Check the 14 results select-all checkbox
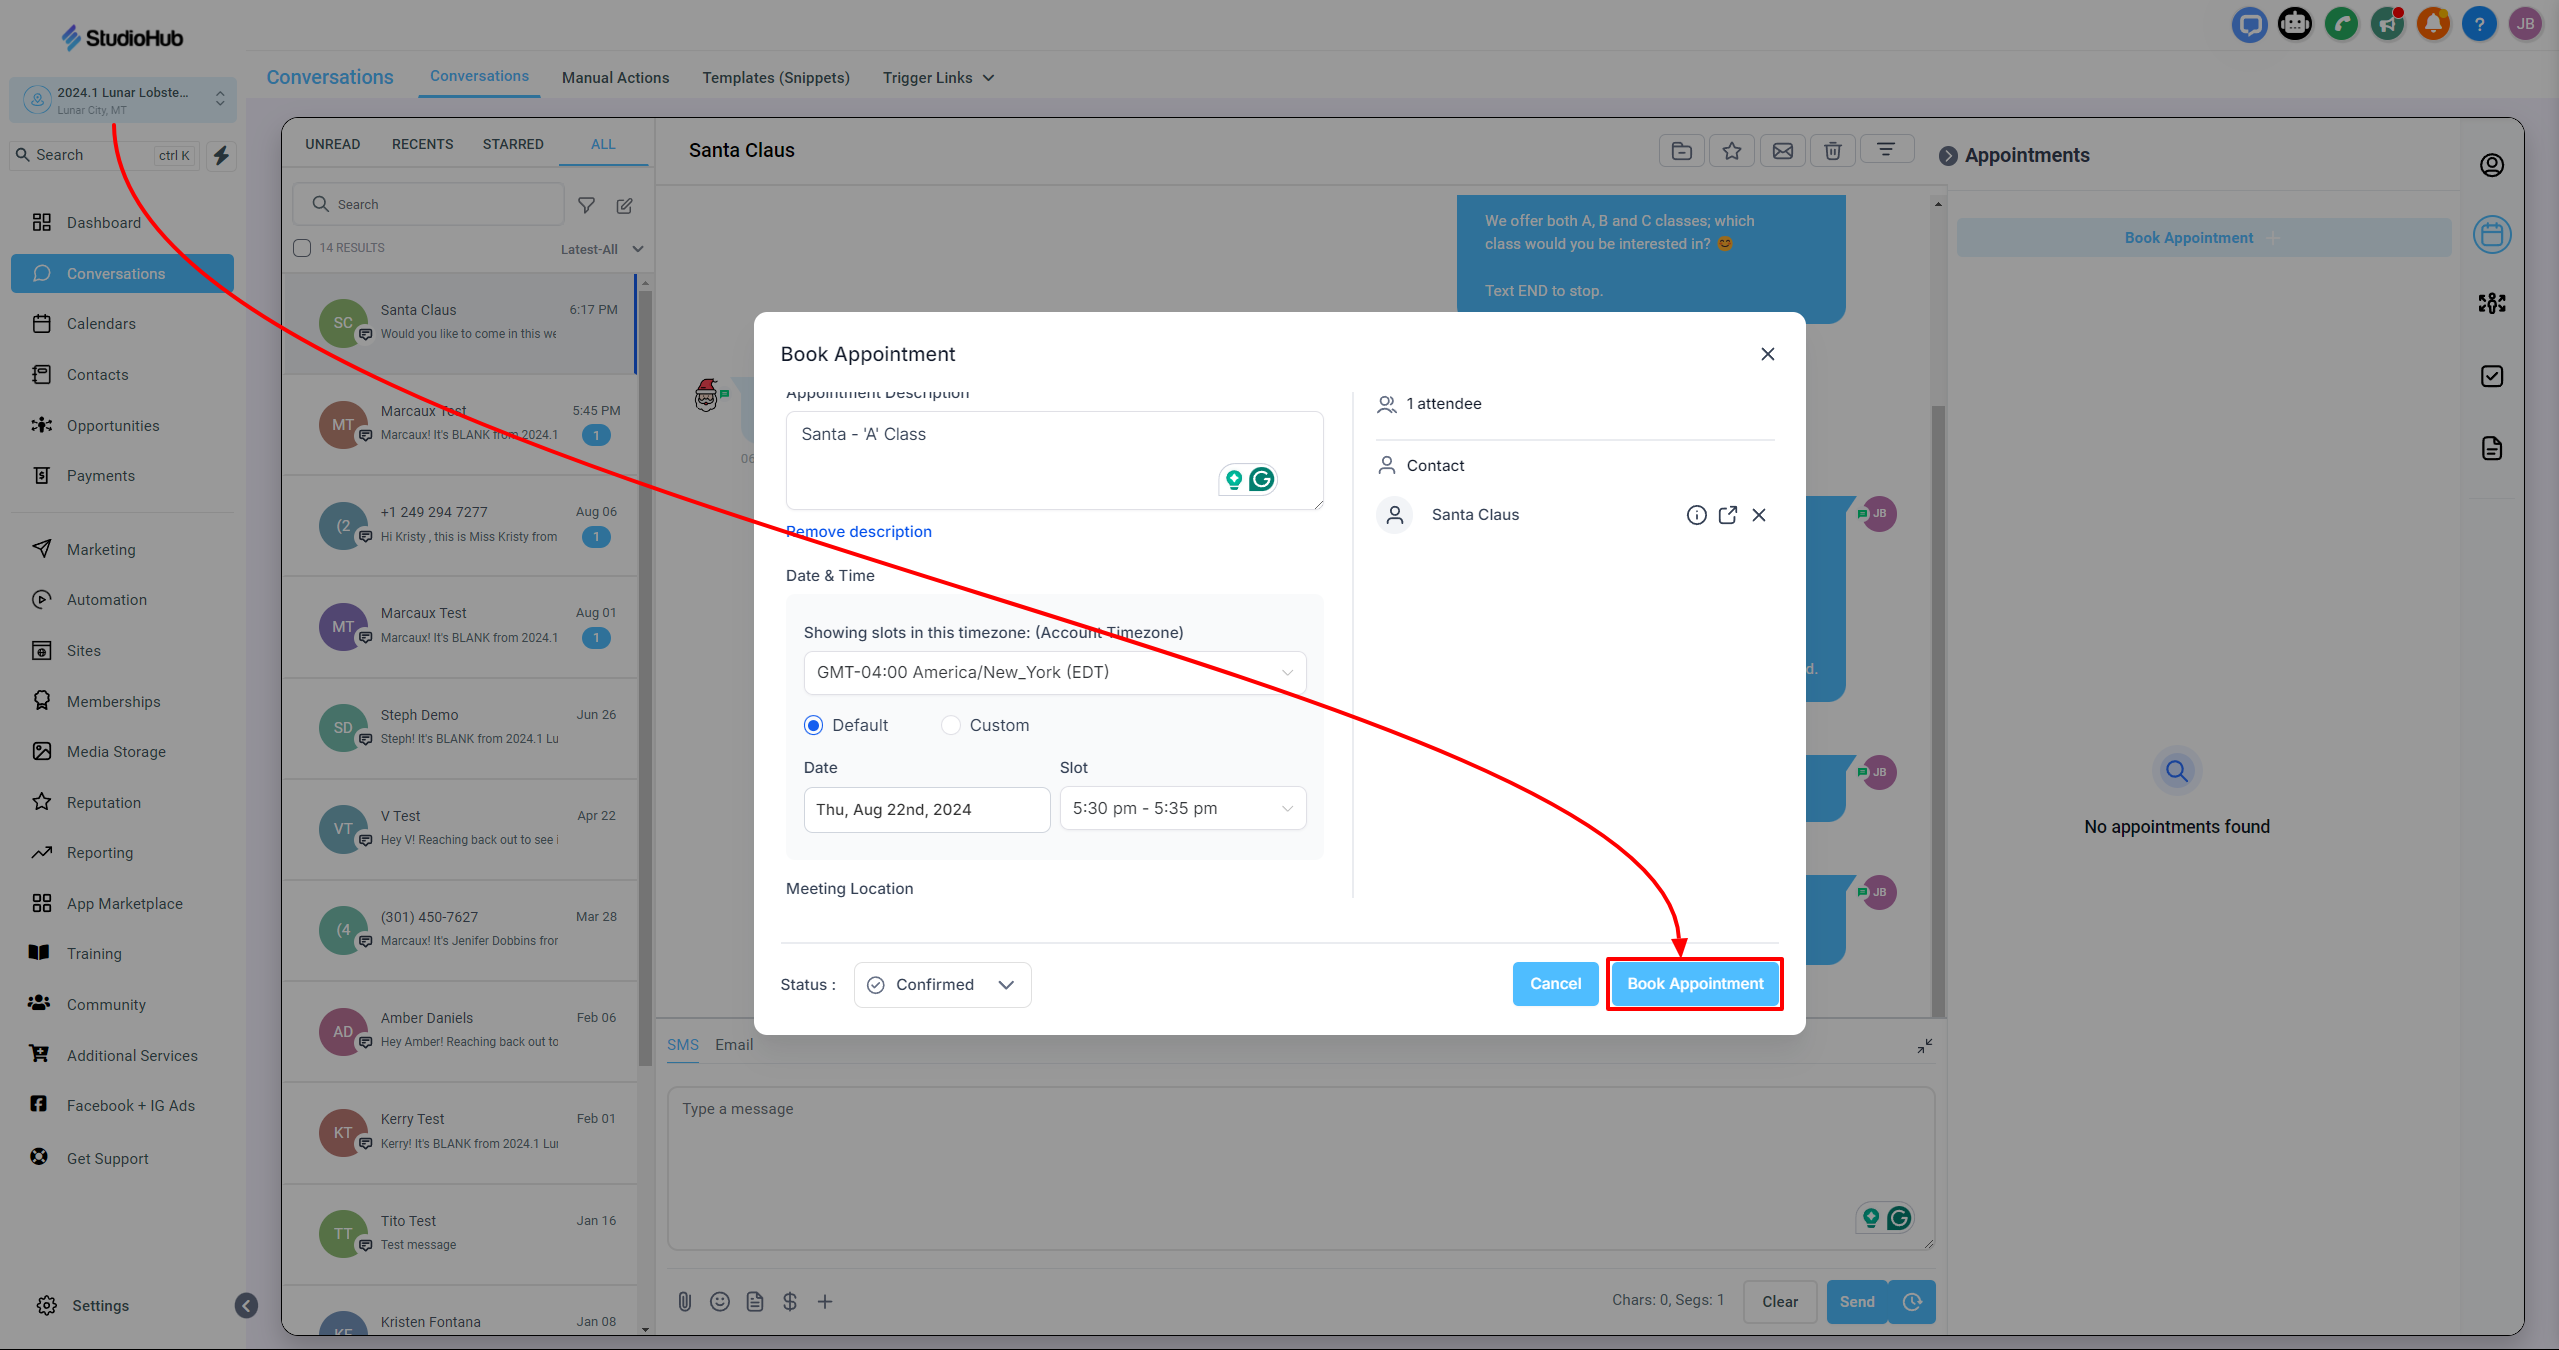This screenshot has height=1350, width=2559. 302,248
